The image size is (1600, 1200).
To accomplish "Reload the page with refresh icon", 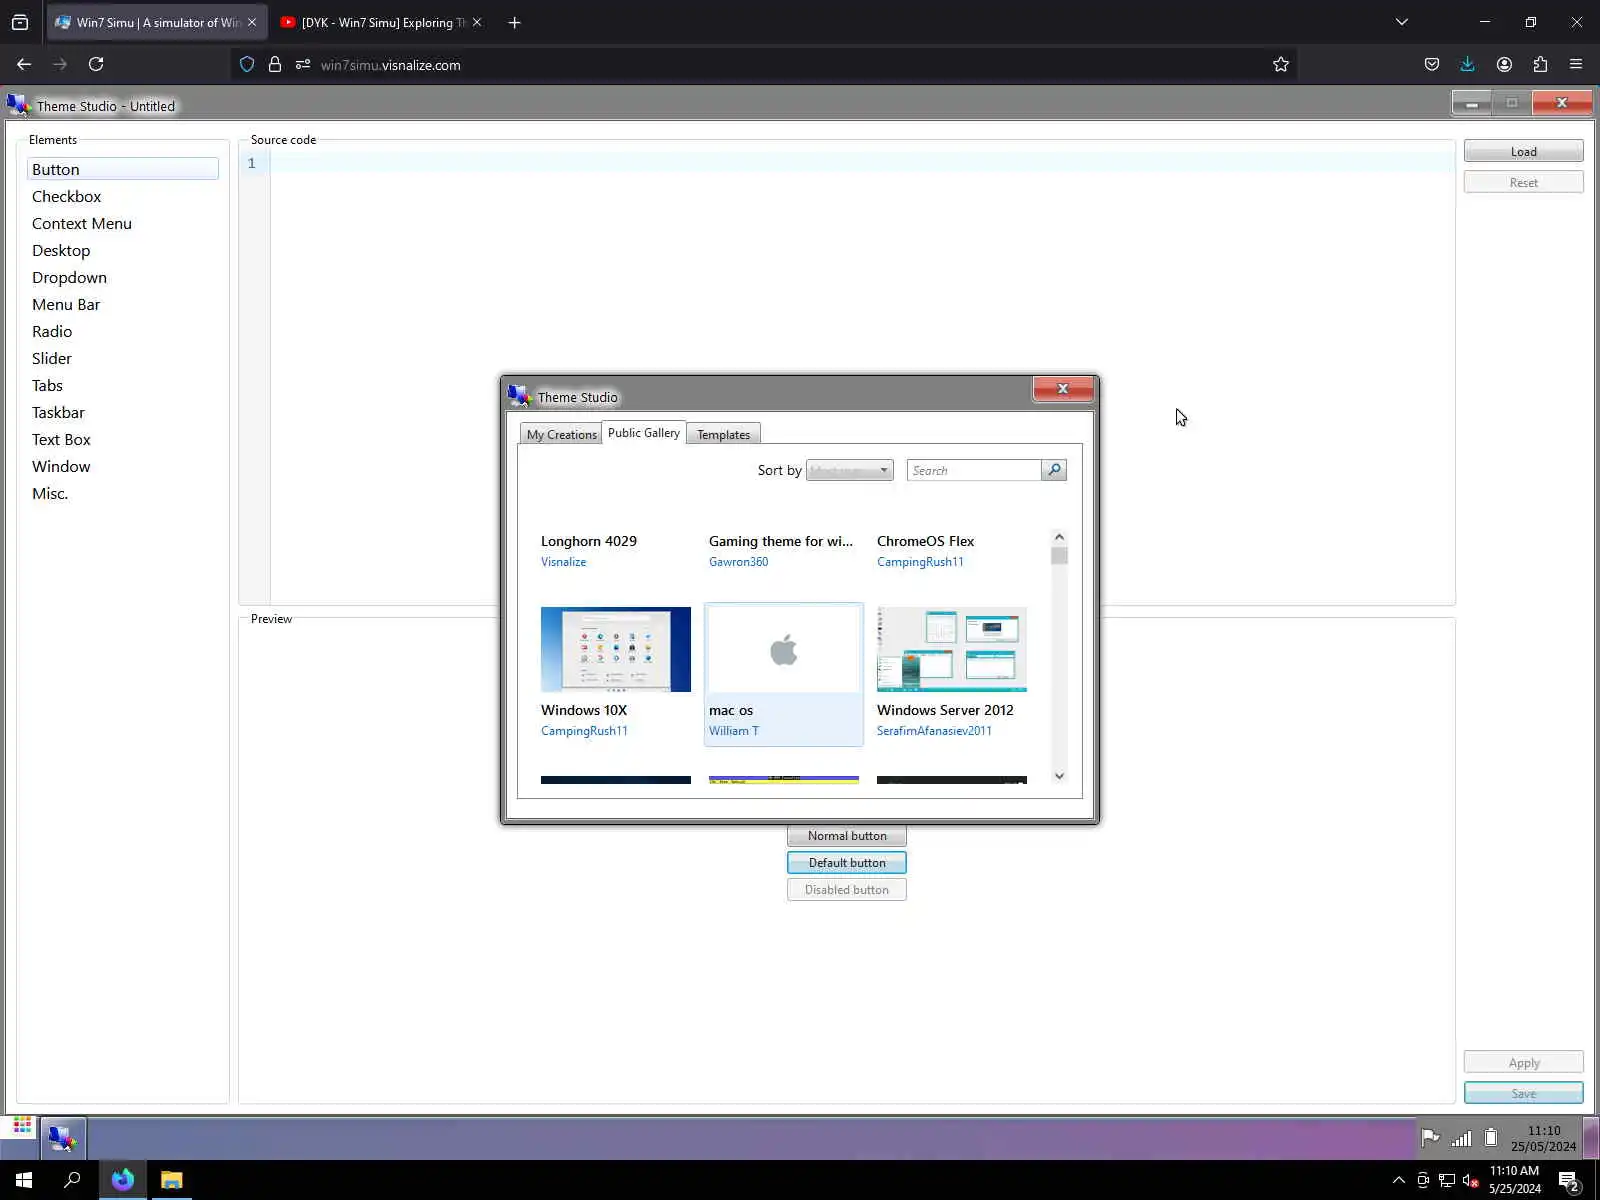I will pyautogui.click(x=96, y=64).
